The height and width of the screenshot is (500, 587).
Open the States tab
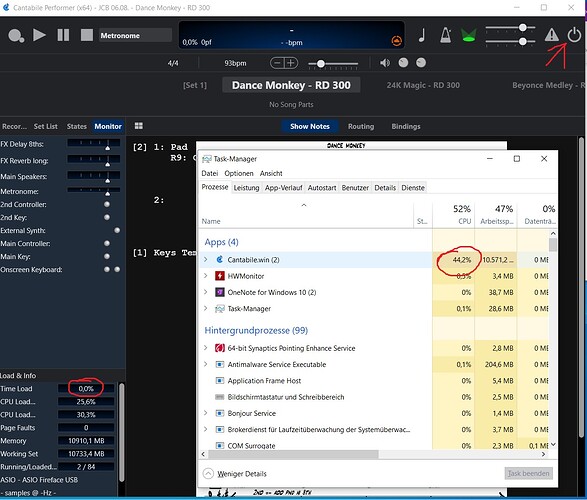pyautogui.click(x=77, y=126)
